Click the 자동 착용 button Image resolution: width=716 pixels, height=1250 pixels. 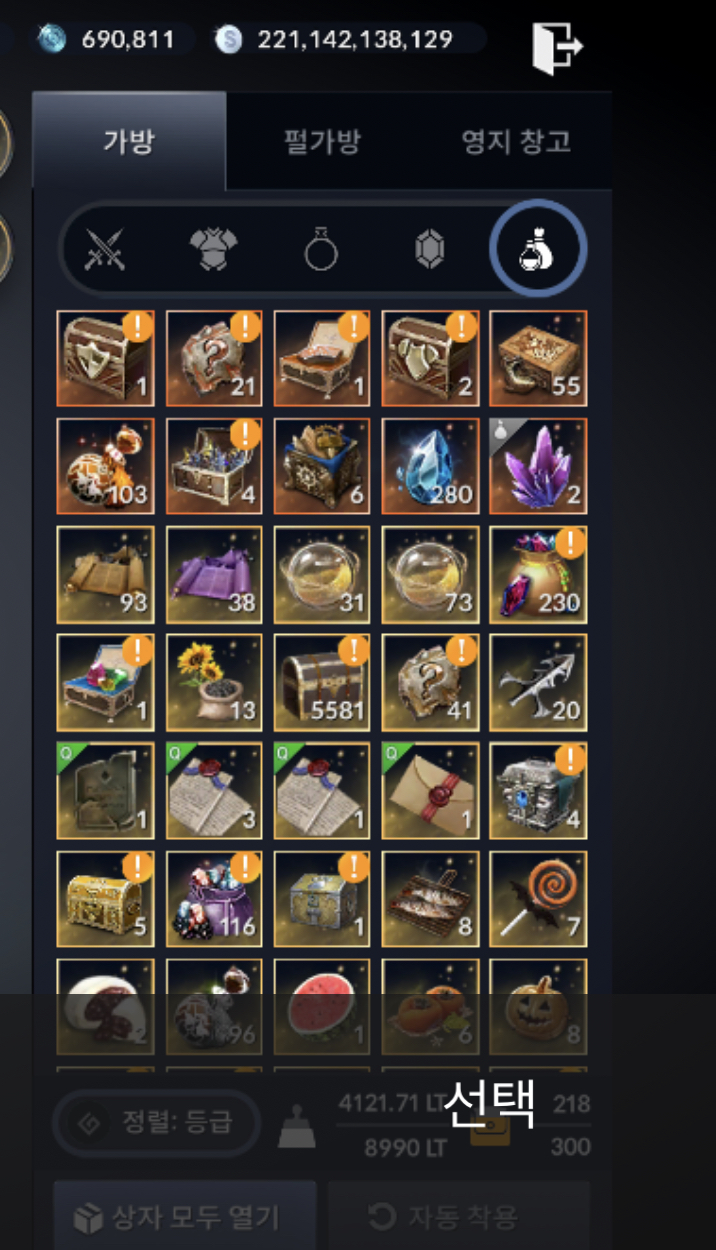[x=459, y=1215]
